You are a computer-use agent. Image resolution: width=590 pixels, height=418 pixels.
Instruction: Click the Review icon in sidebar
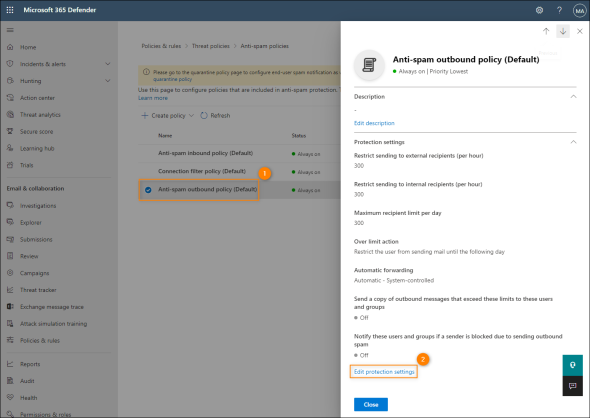10,256
